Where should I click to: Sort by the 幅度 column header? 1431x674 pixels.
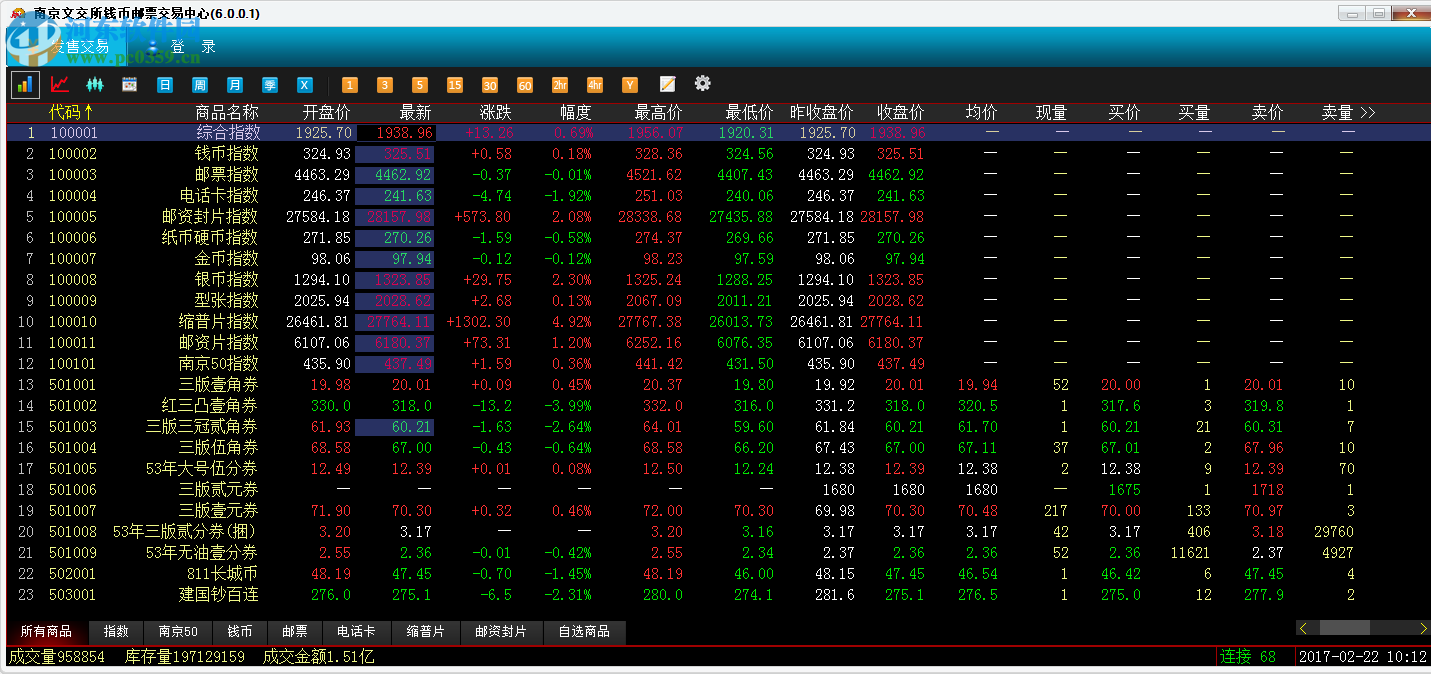pyautogui.click(x=576, y=112)
